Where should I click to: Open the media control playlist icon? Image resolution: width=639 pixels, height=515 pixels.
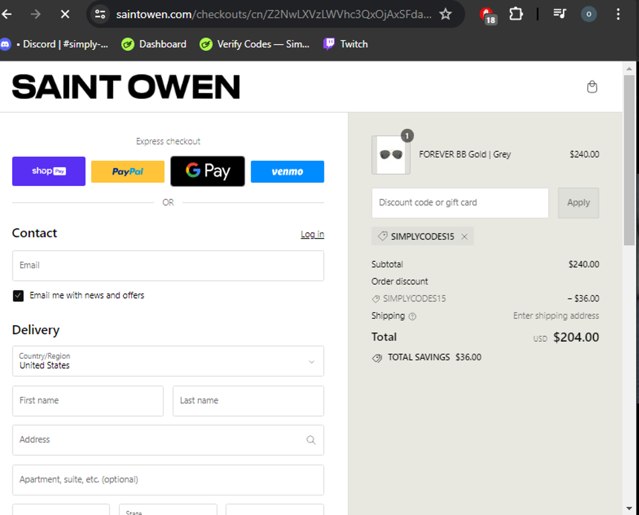560,14
